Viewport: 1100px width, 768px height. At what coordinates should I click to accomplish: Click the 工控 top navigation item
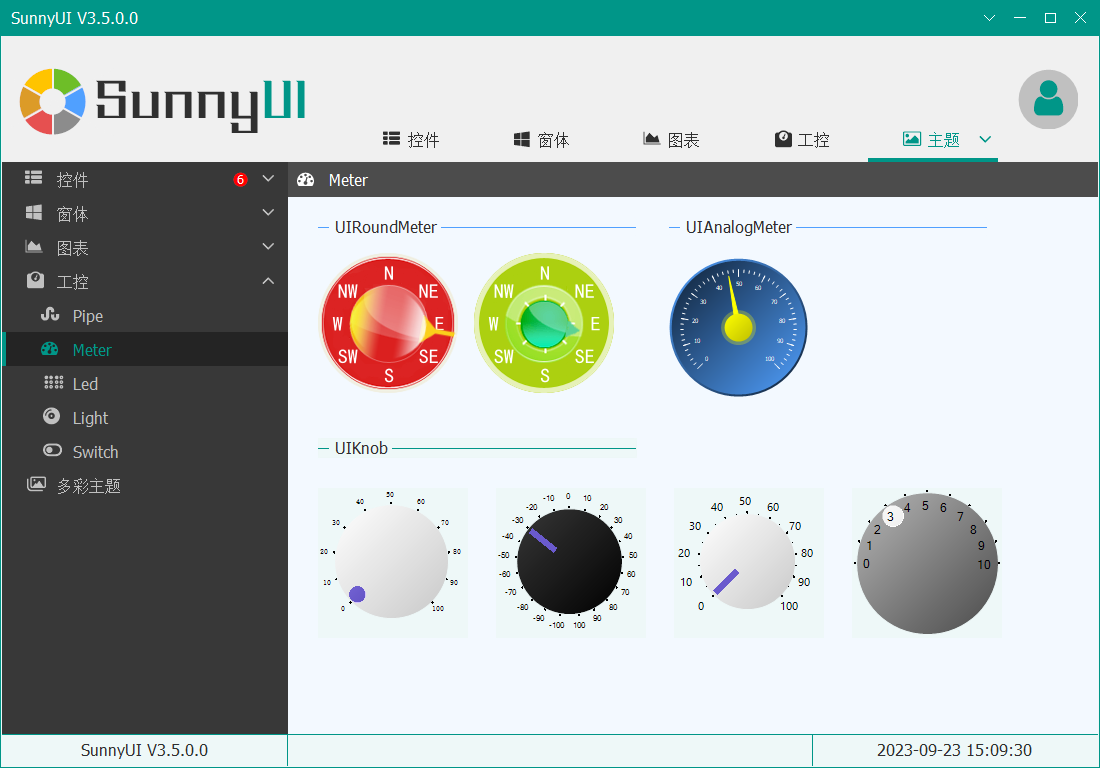click(802, 140)
